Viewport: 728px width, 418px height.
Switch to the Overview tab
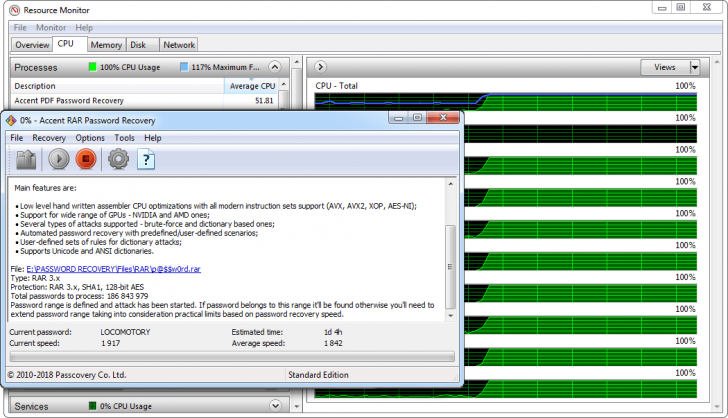pyautogui.click(x=32, y=45)
